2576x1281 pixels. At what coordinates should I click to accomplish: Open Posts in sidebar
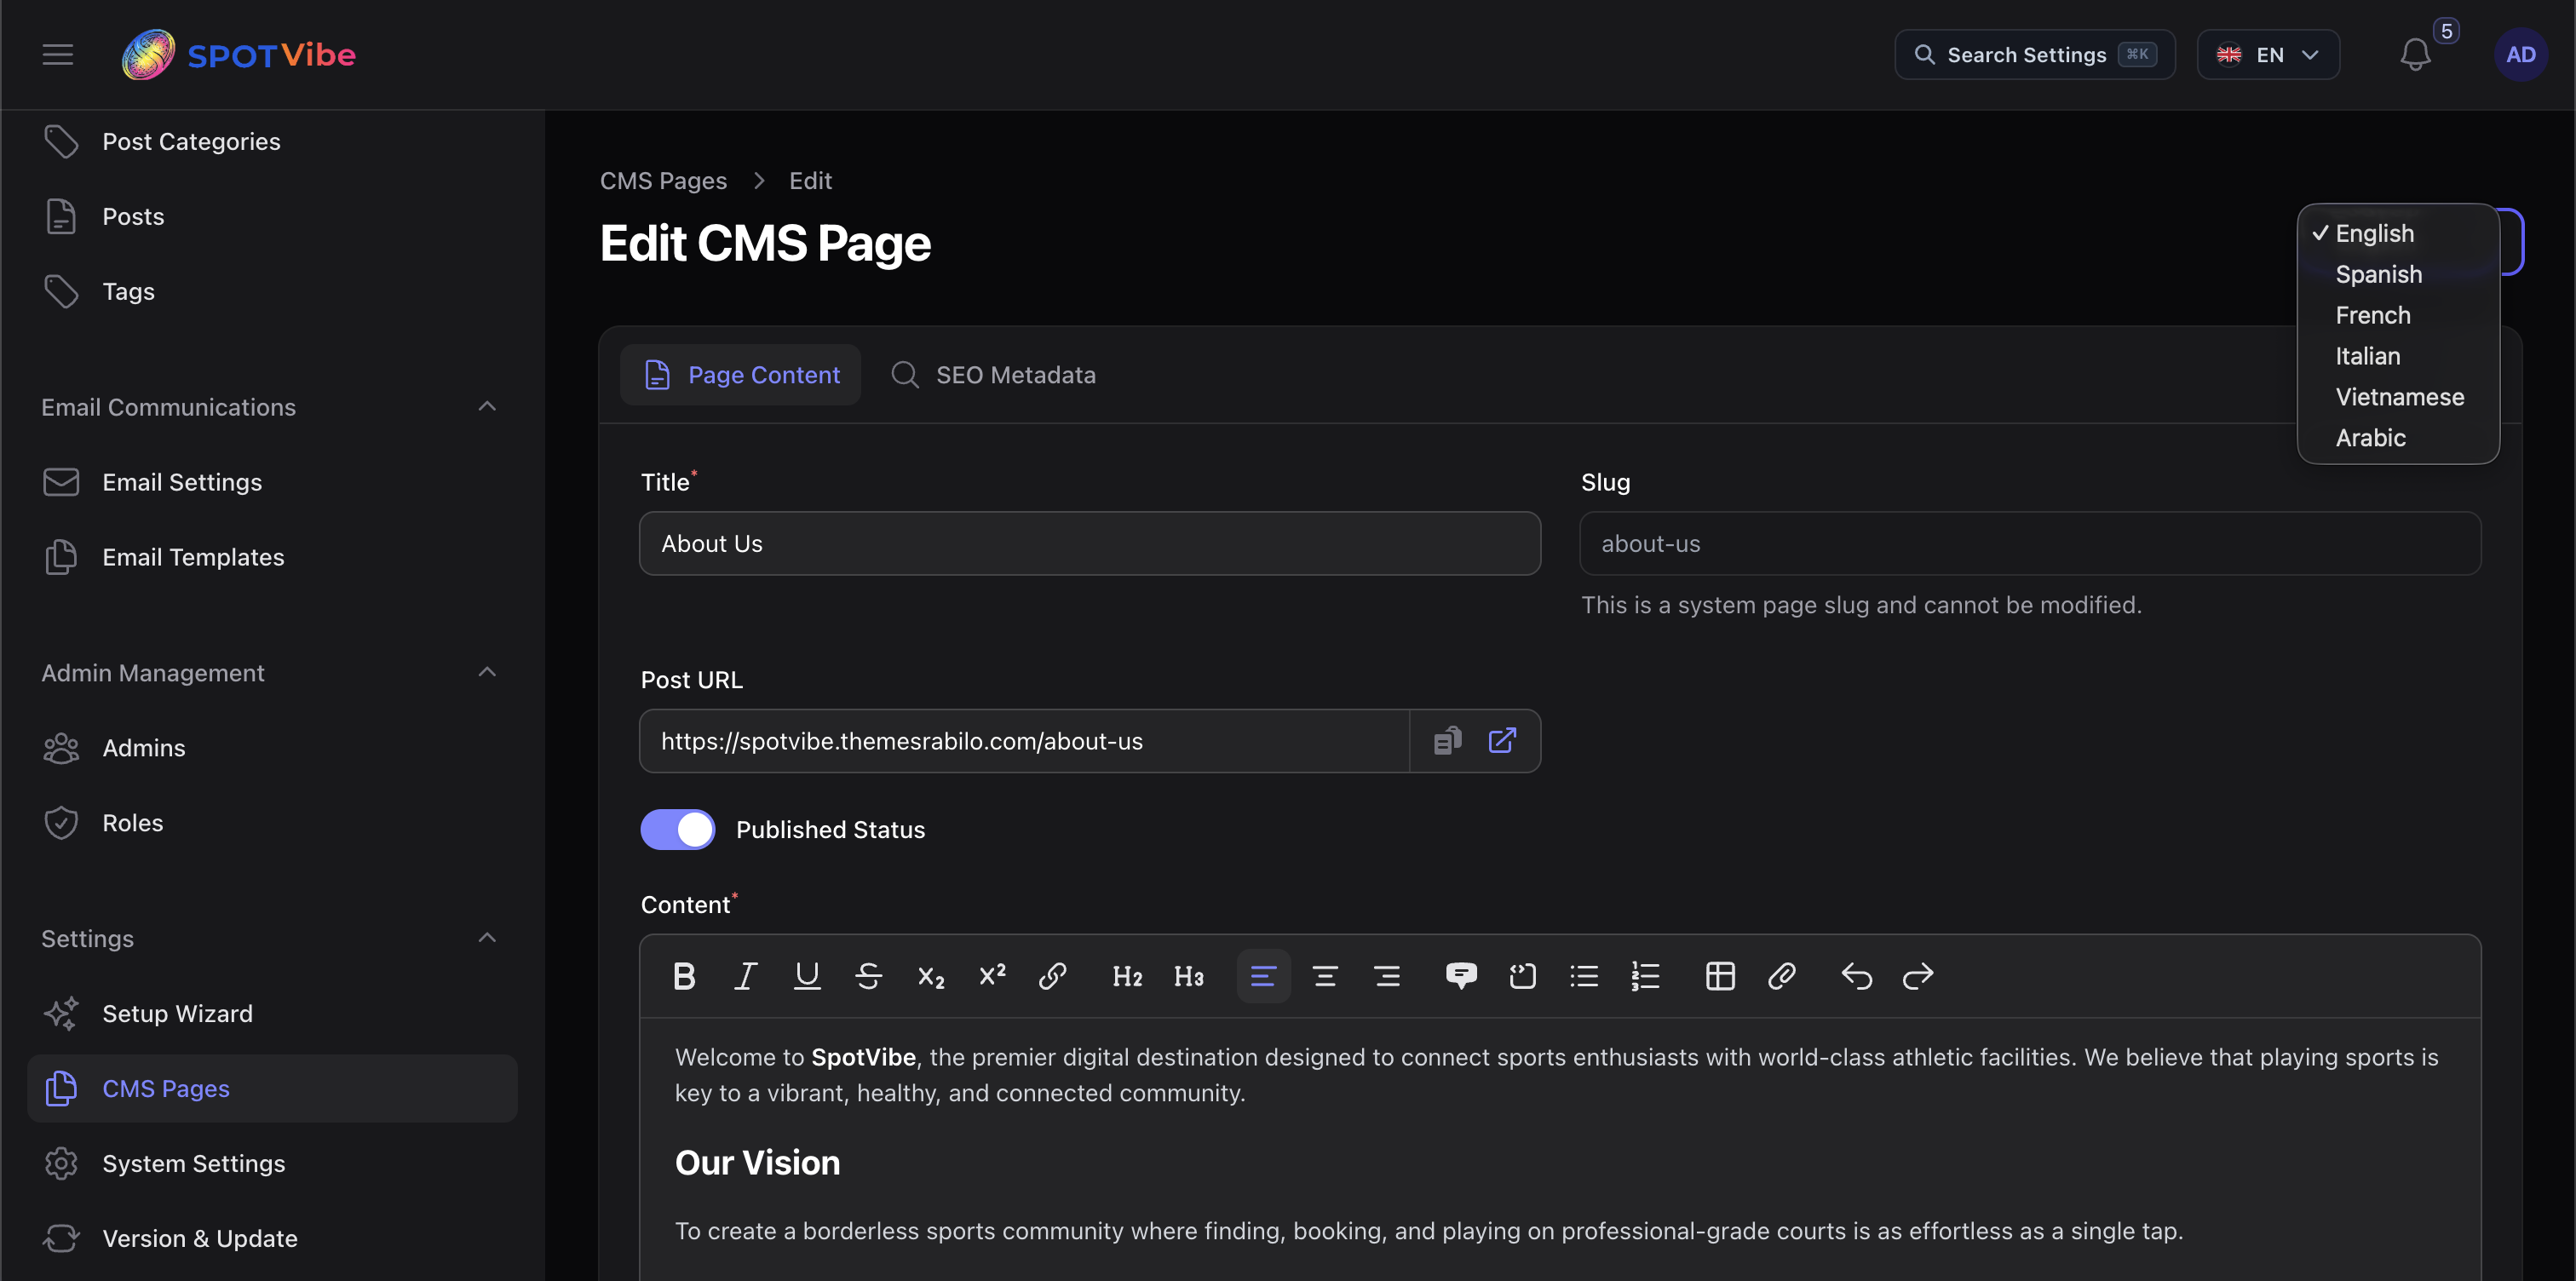pyautogui.click(x=272, y=217)
